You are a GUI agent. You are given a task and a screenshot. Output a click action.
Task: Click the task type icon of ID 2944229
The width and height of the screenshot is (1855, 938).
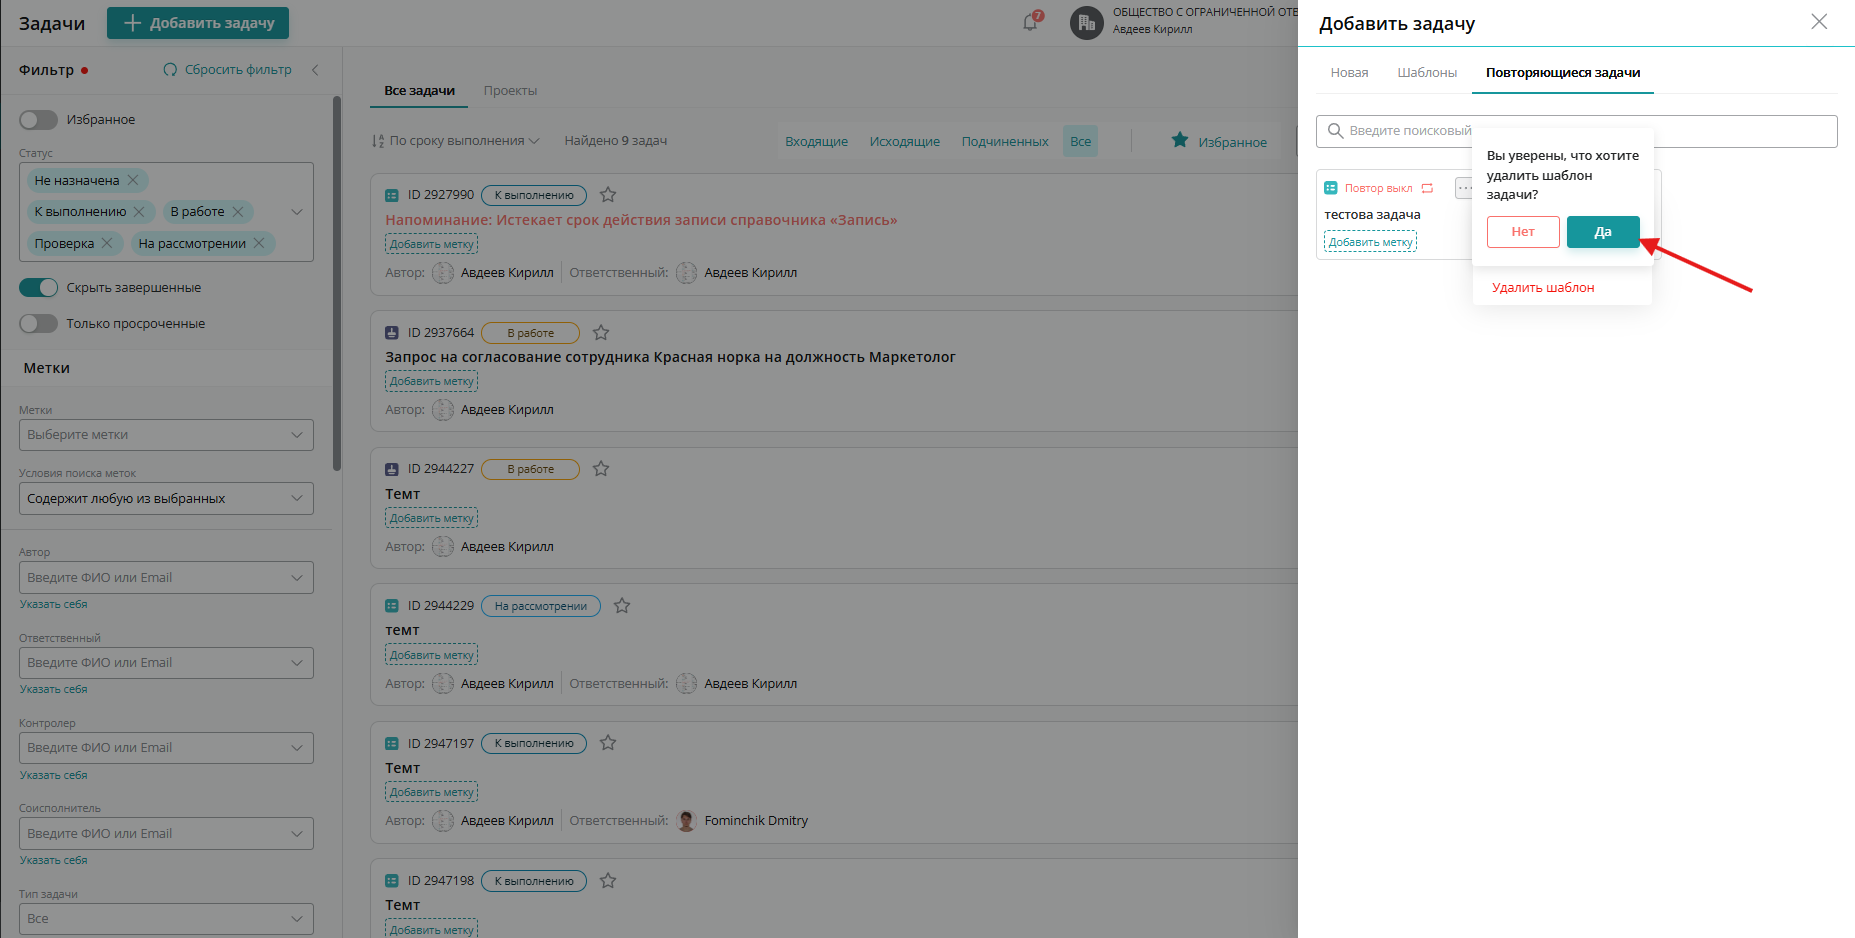tap(392, 606)
